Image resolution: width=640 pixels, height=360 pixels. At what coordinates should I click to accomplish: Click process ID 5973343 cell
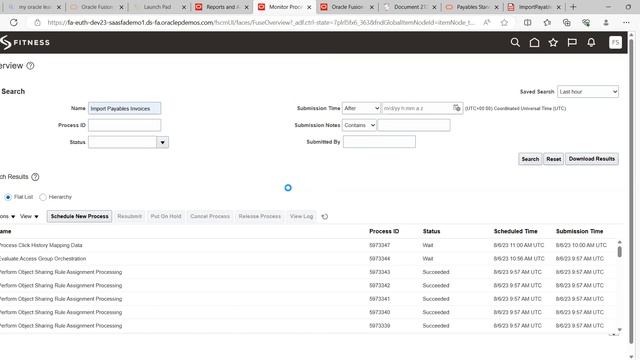point(380,272)
